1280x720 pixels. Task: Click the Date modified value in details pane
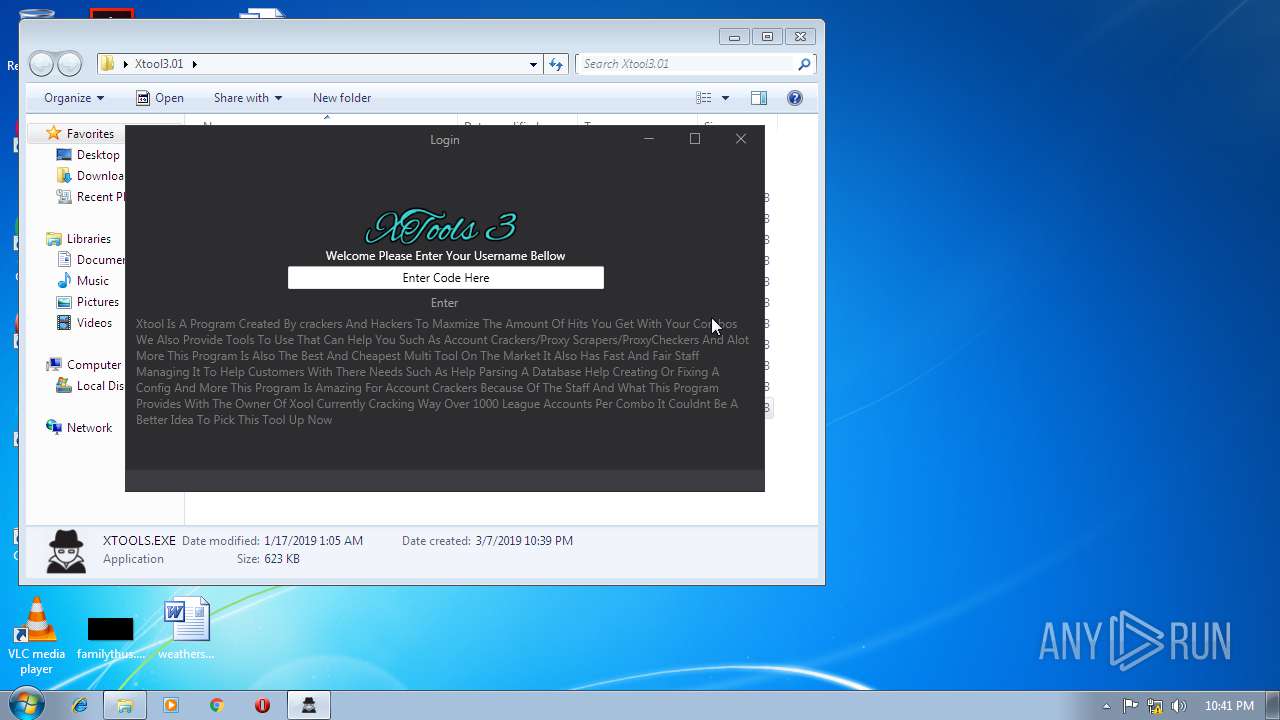[x=313, y=541]
